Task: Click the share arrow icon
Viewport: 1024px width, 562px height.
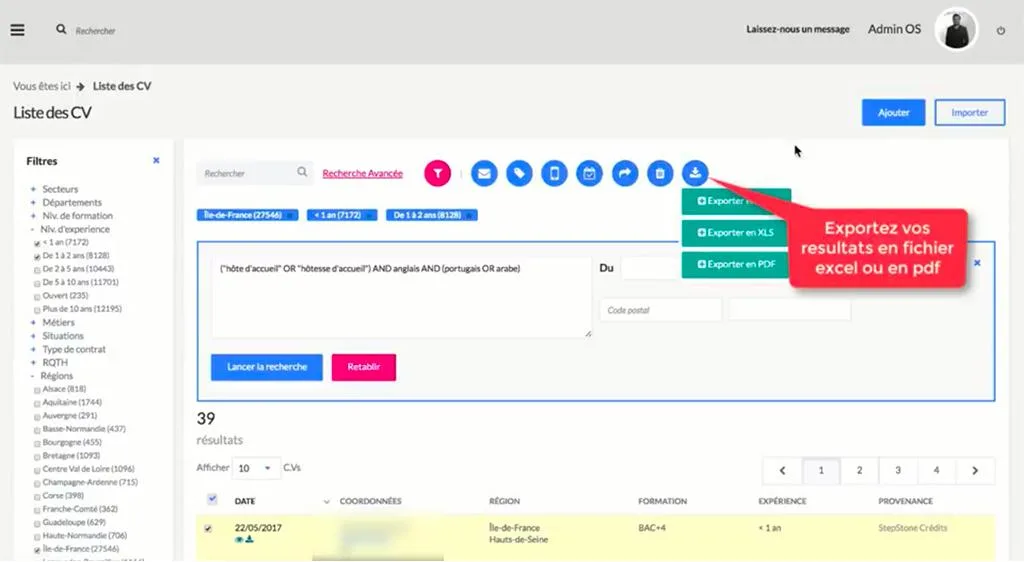Action: pyautogui.click(x=625, y=174)
